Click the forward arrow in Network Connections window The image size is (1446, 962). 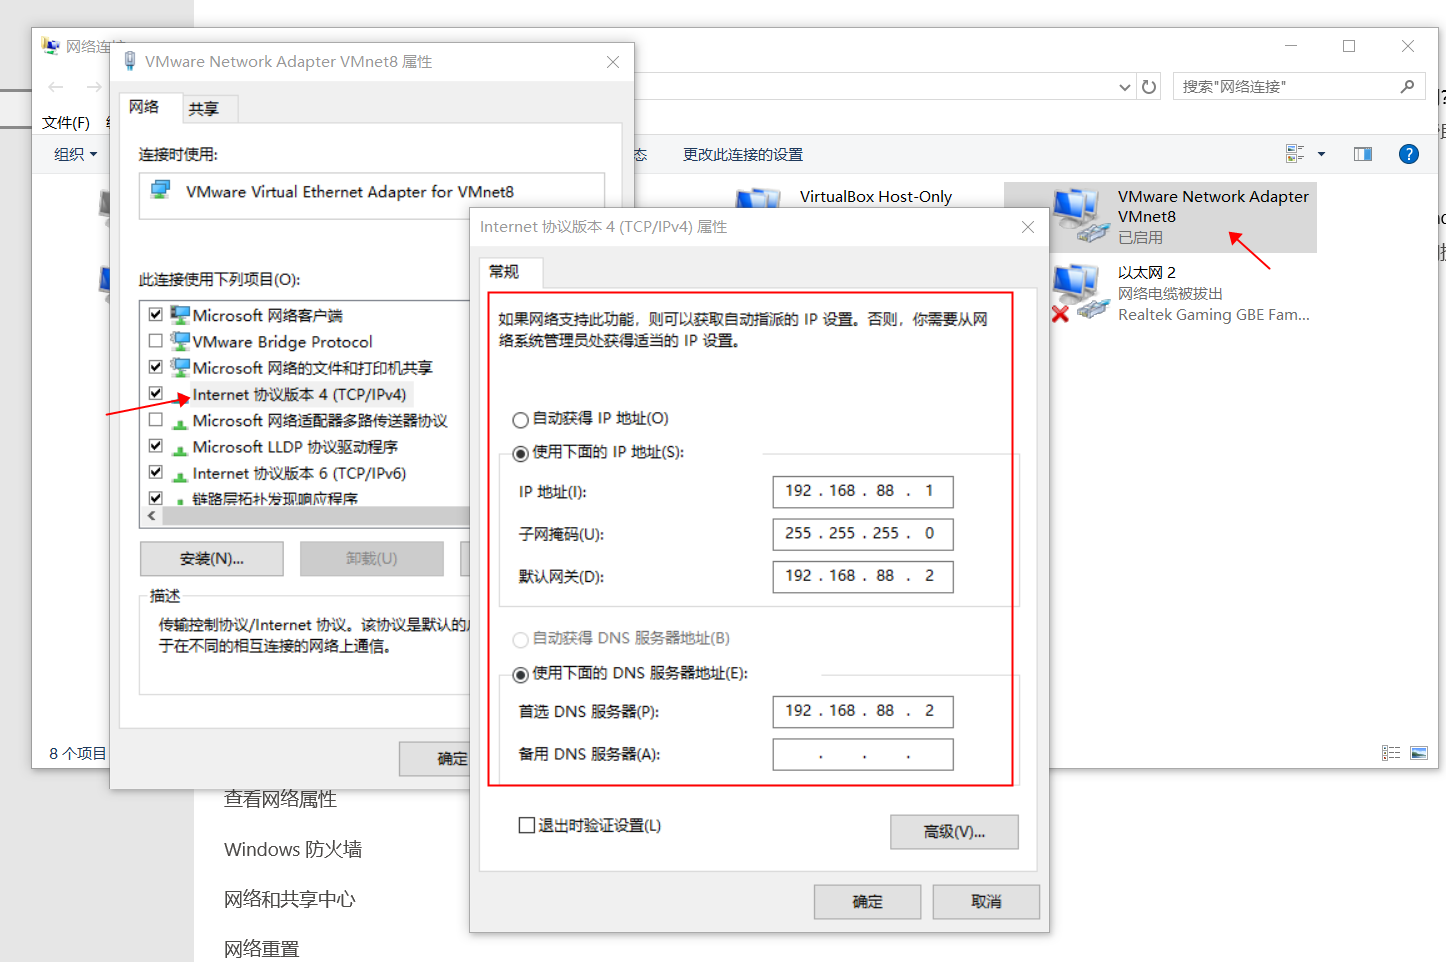point(93,87)
